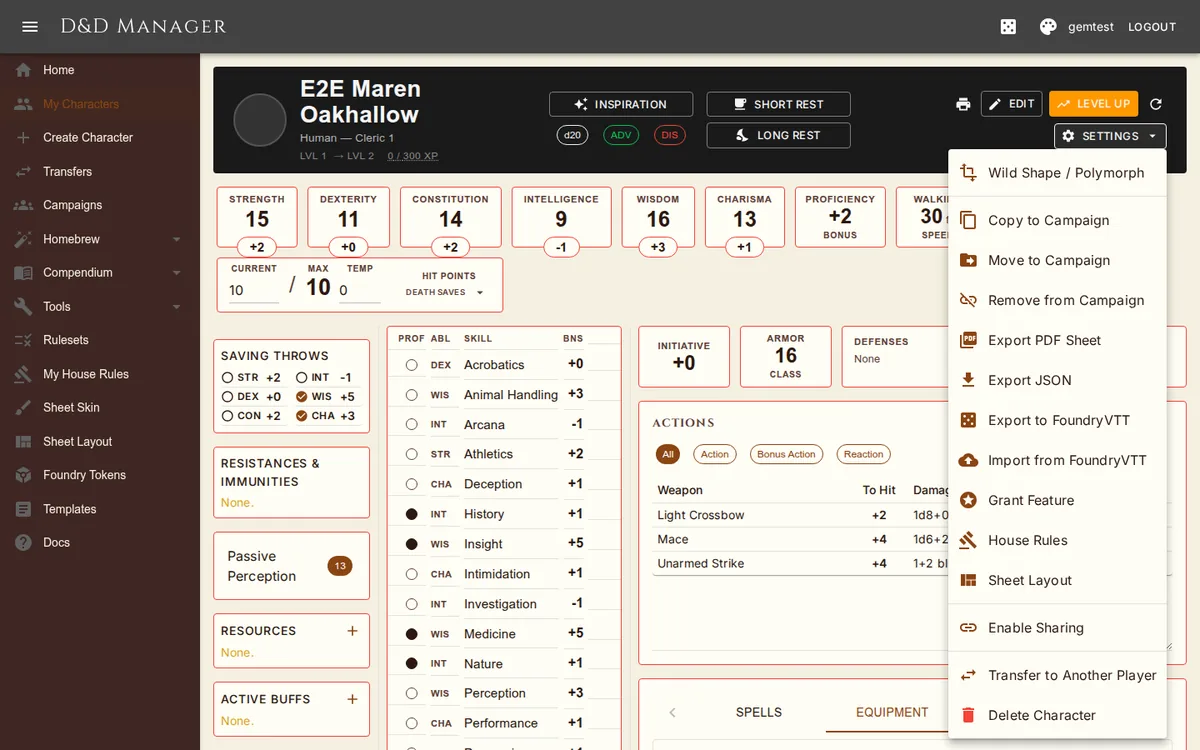Uncheck WIS saving throw proficiency
Image resolution: width=1200 pixels, height=750 pixels.
coord(302,397)
